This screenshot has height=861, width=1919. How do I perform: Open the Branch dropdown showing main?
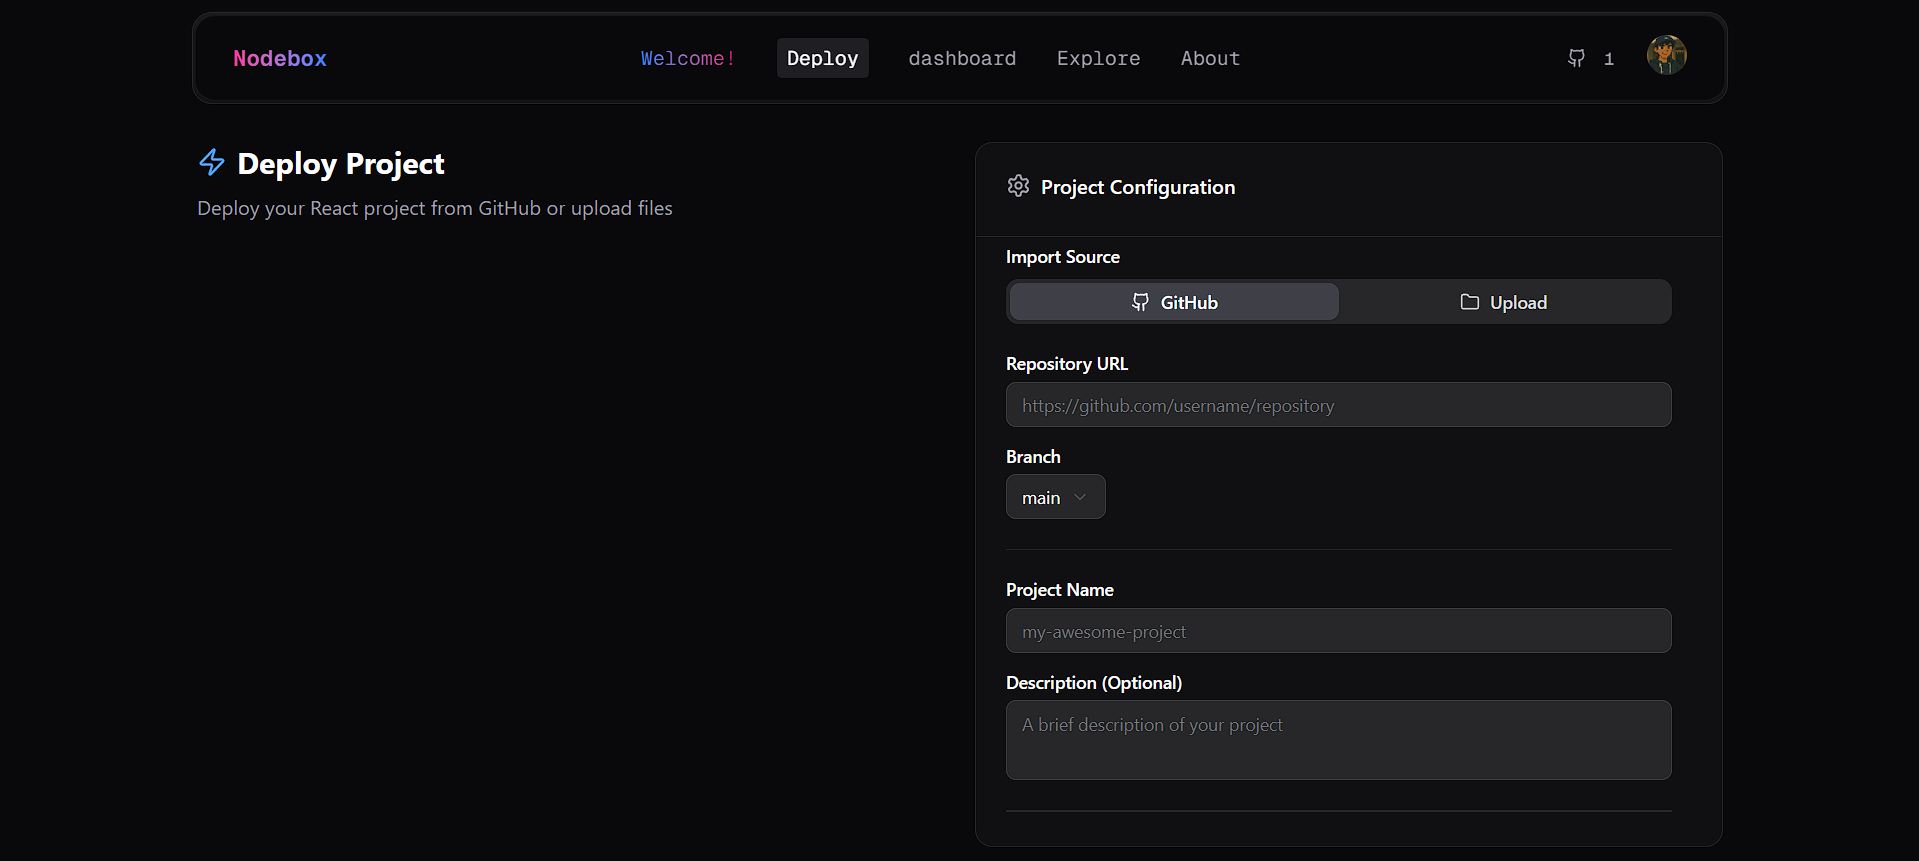[x=1055, y=497]
